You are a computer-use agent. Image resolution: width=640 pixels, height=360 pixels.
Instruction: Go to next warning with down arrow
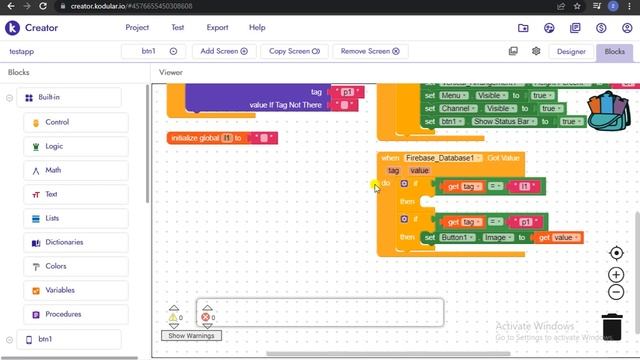pyautogui.click(x=173, y=326)
